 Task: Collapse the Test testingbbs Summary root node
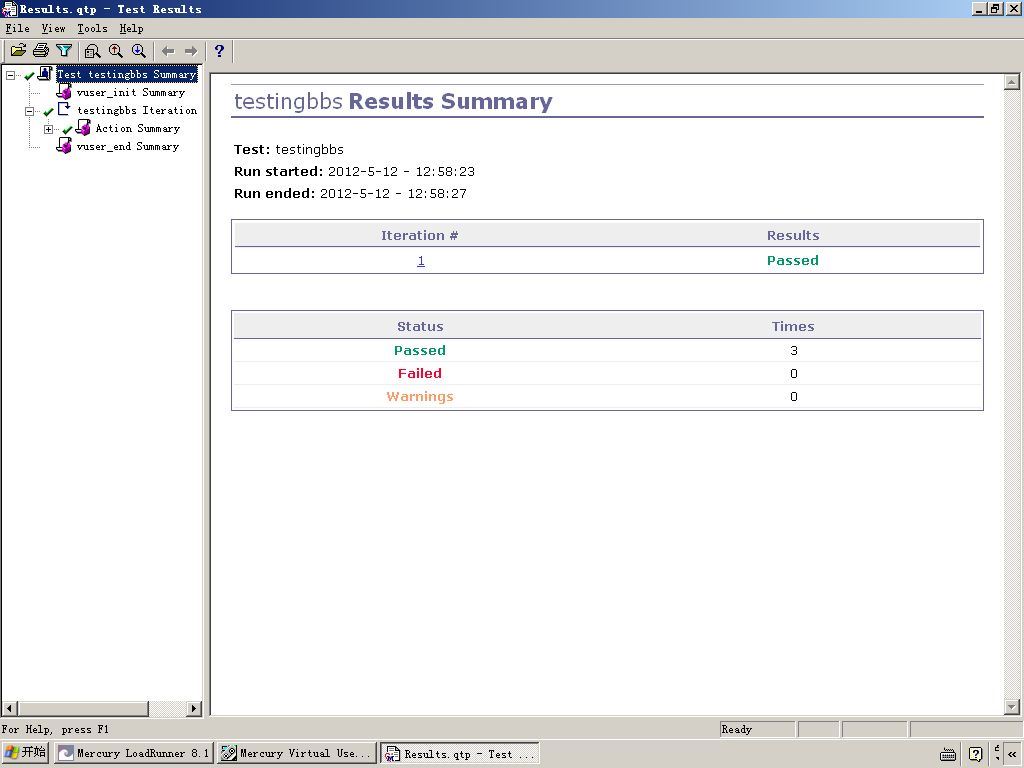[10, 75]
